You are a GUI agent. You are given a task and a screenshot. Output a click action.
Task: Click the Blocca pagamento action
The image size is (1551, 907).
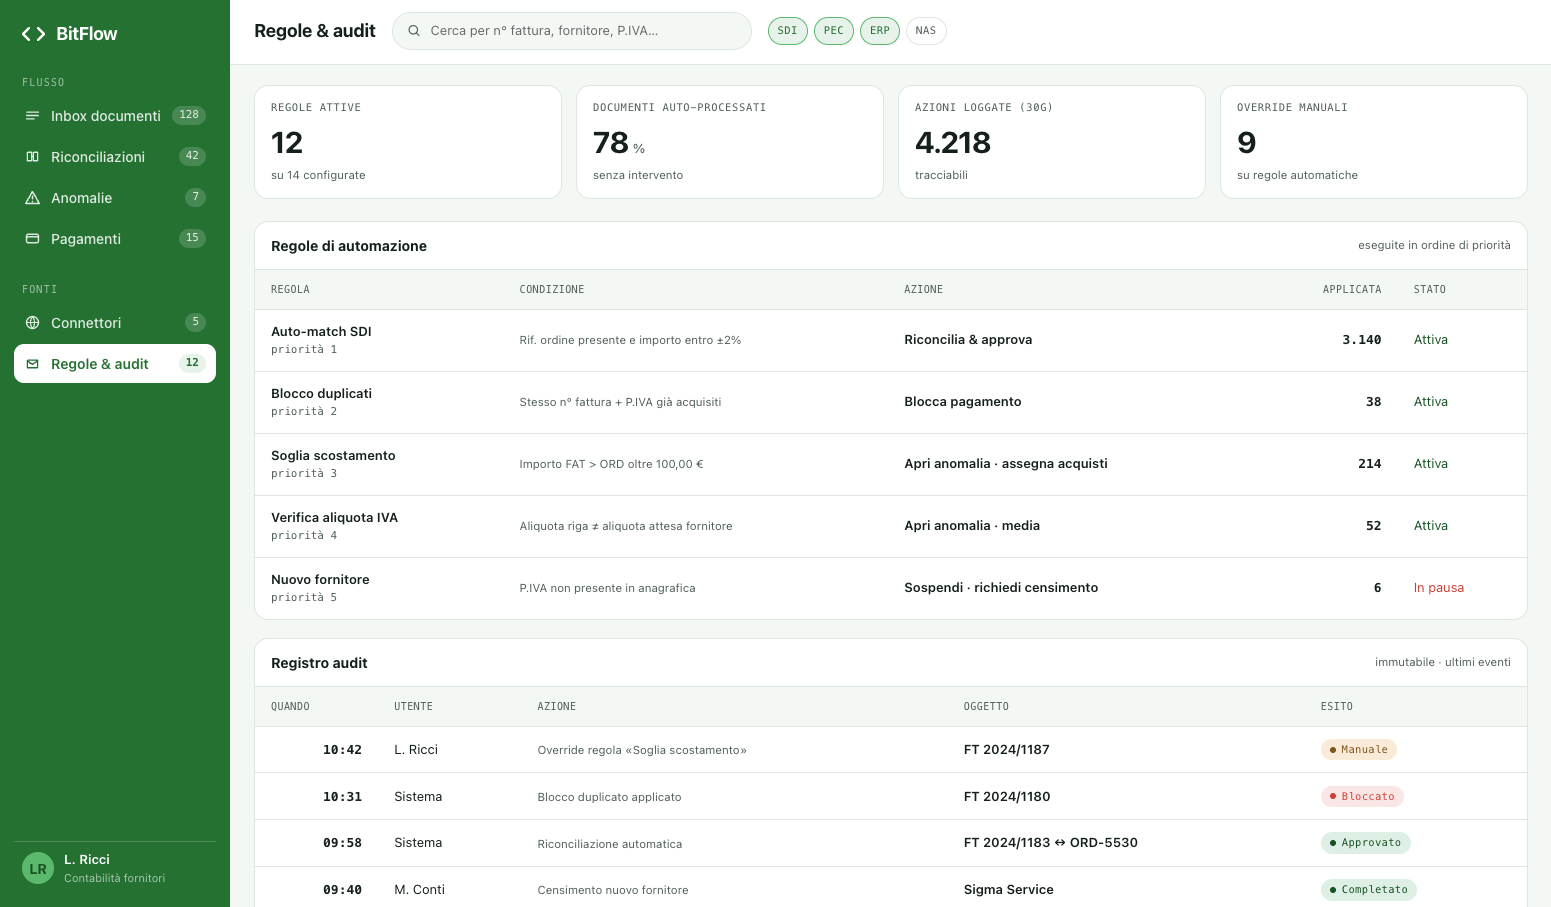click(x=963, y=402)
